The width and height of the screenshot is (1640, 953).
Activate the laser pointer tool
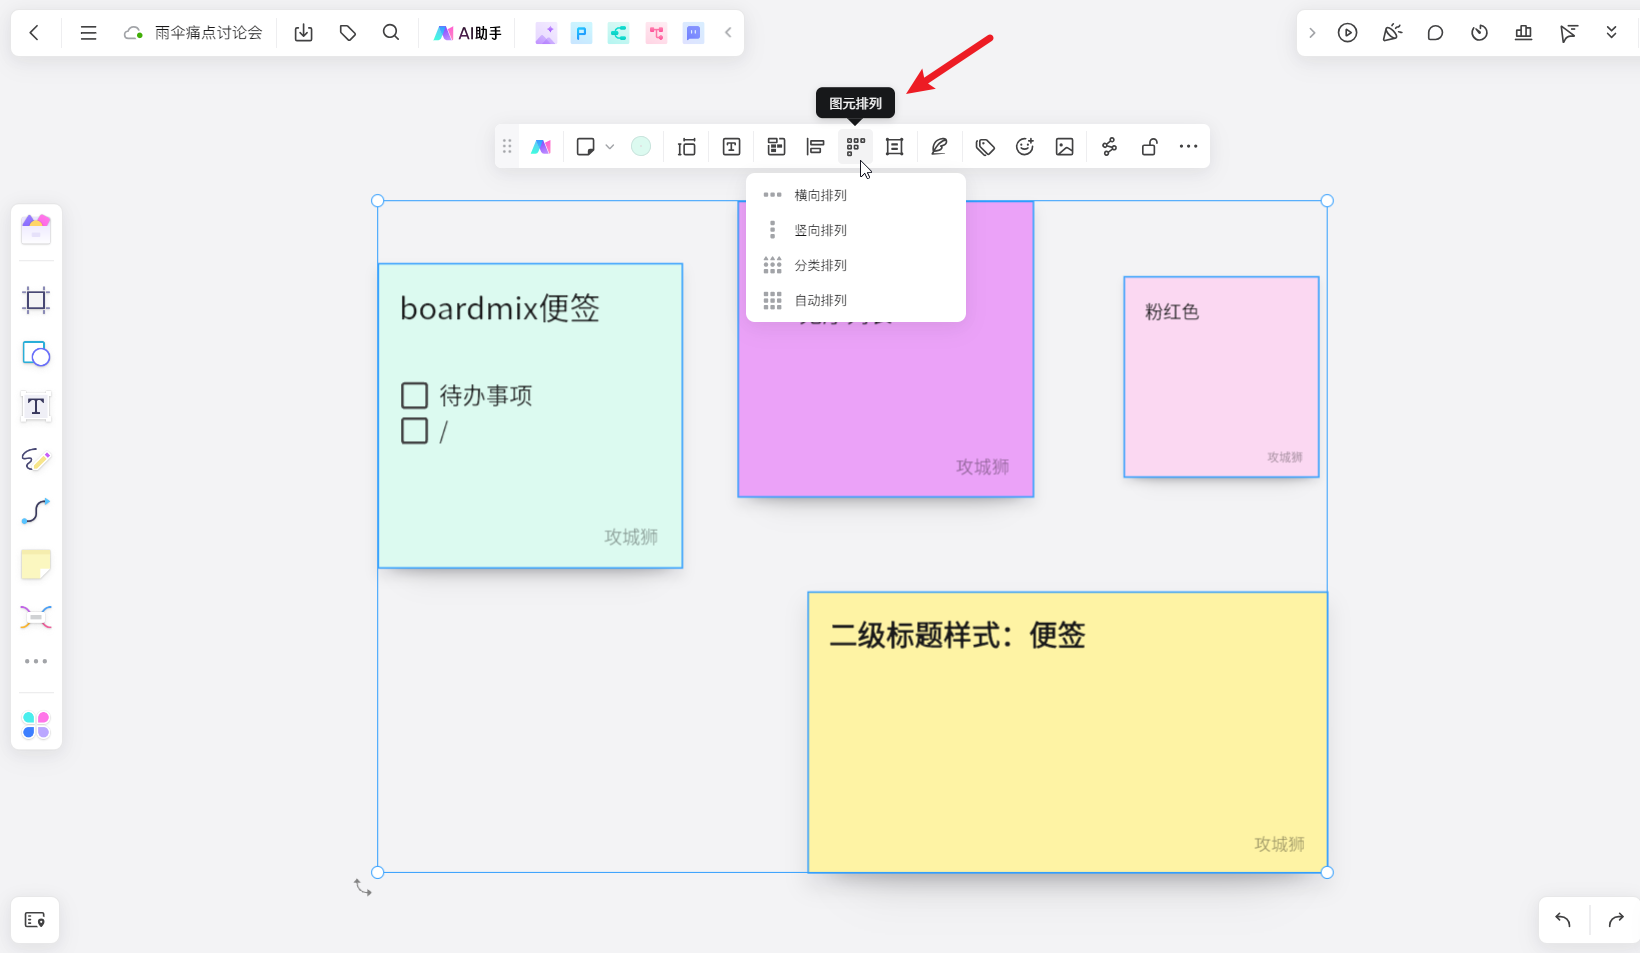click(1567, 32)
